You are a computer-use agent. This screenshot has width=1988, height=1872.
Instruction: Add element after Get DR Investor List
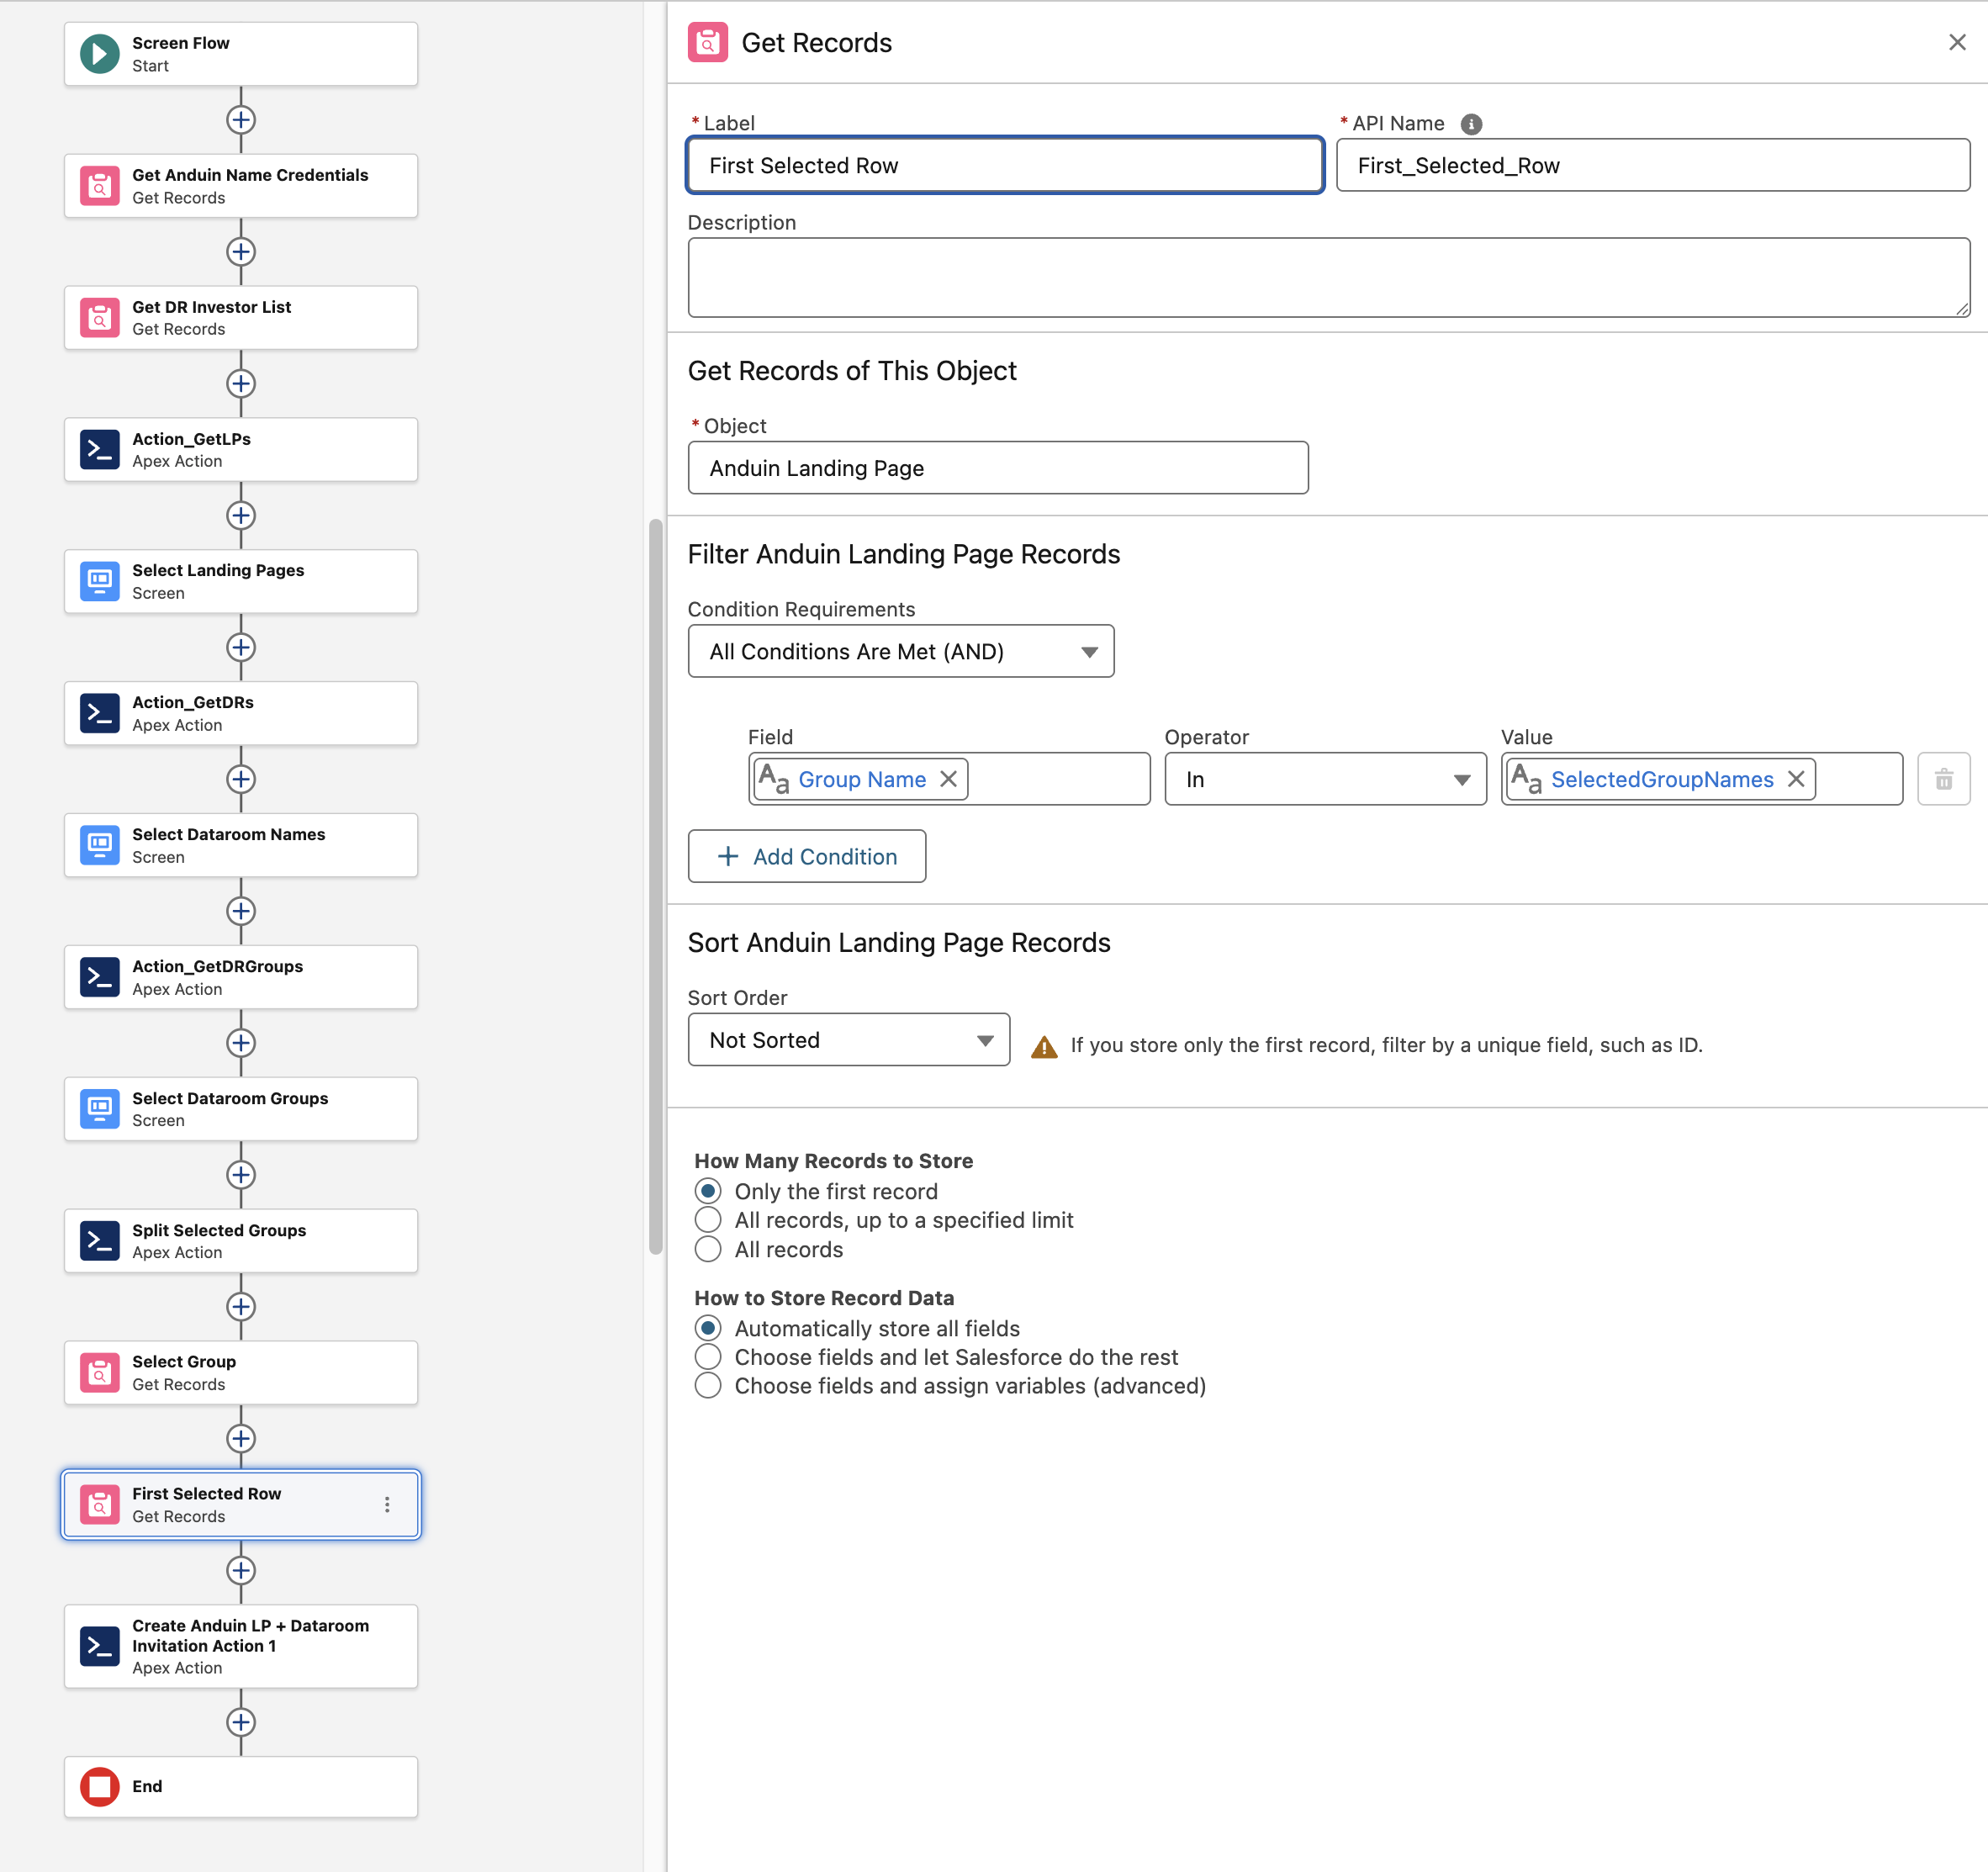point(241,384)
